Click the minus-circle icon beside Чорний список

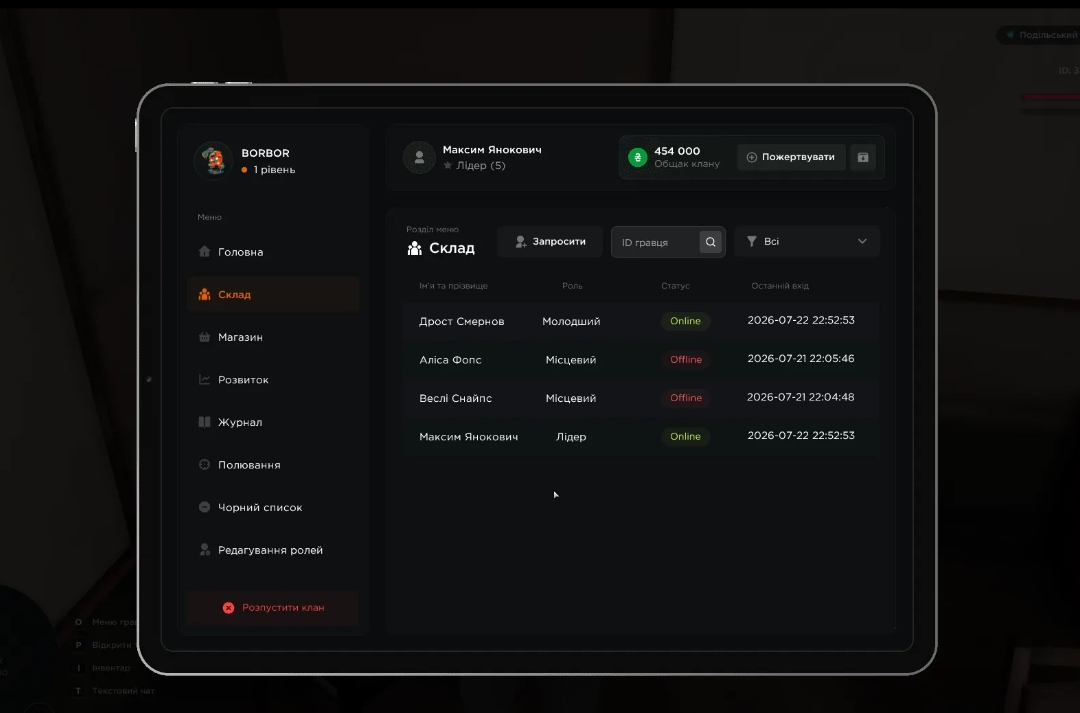(x=205, y=507)
